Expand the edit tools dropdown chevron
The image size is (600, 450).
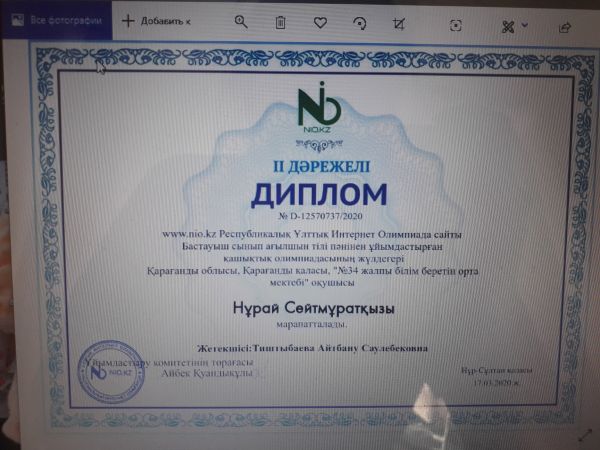coord(526,23)
